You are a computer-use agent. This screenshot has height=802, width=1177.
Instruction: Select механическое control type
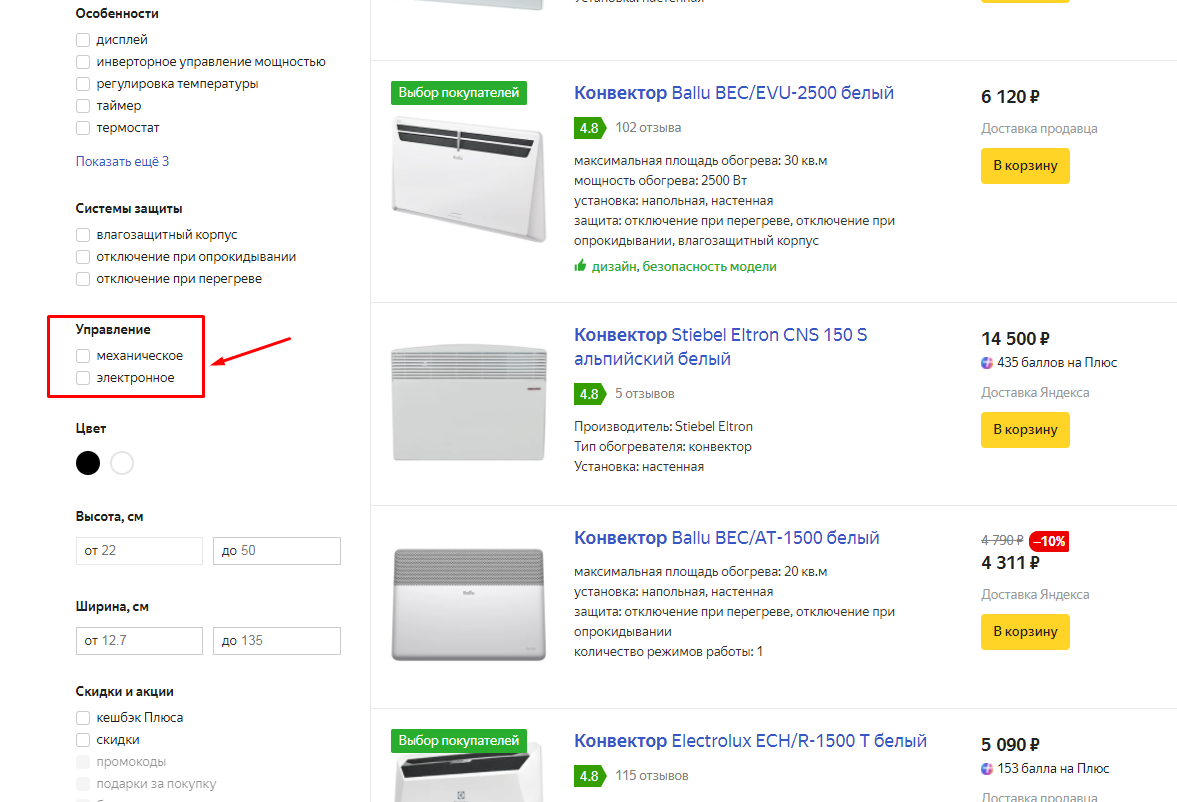[x=83, y=356]
